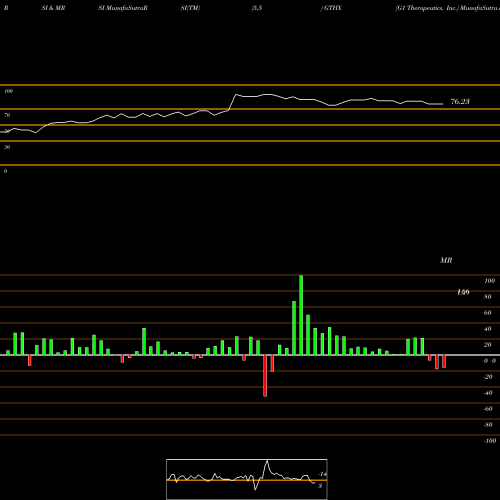Click the MR axis label -40

[x=488, y=393]
